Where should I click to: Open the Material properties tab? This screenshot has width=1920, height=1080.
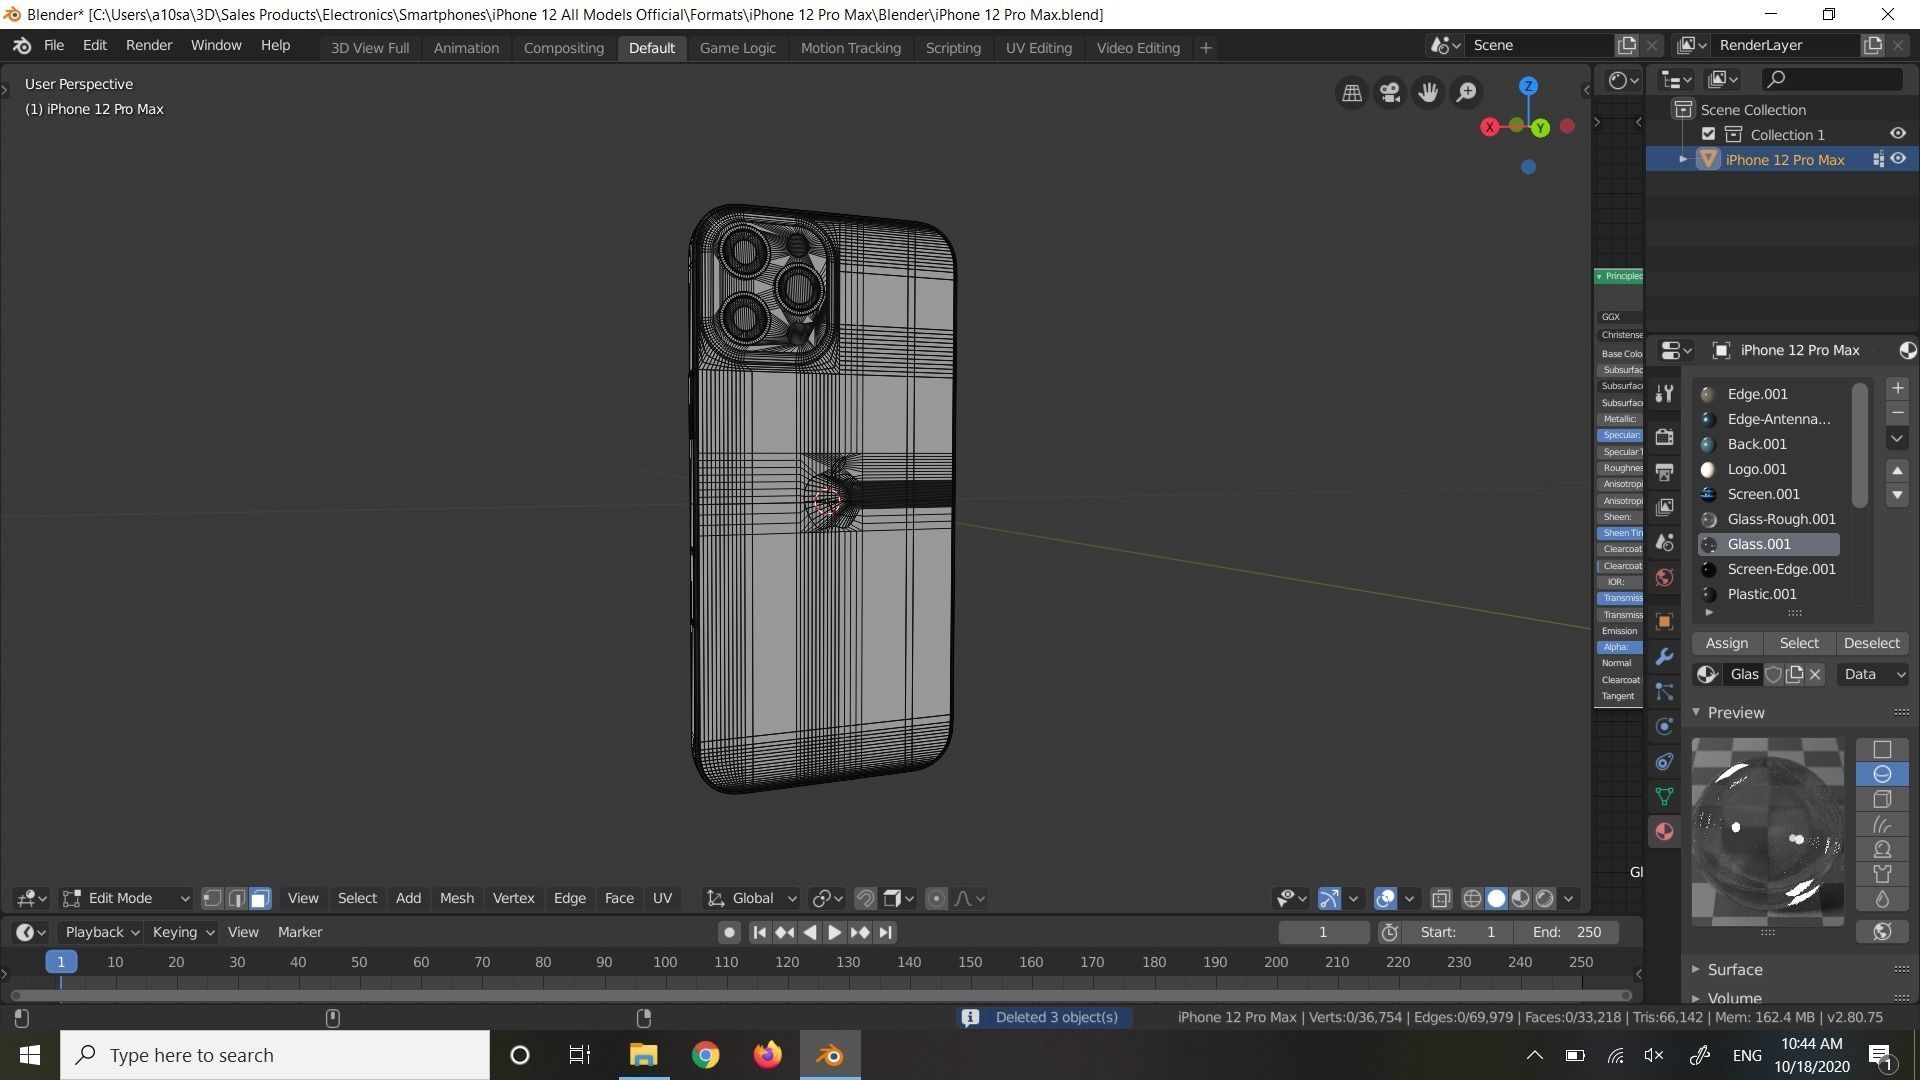(1664, 832)
